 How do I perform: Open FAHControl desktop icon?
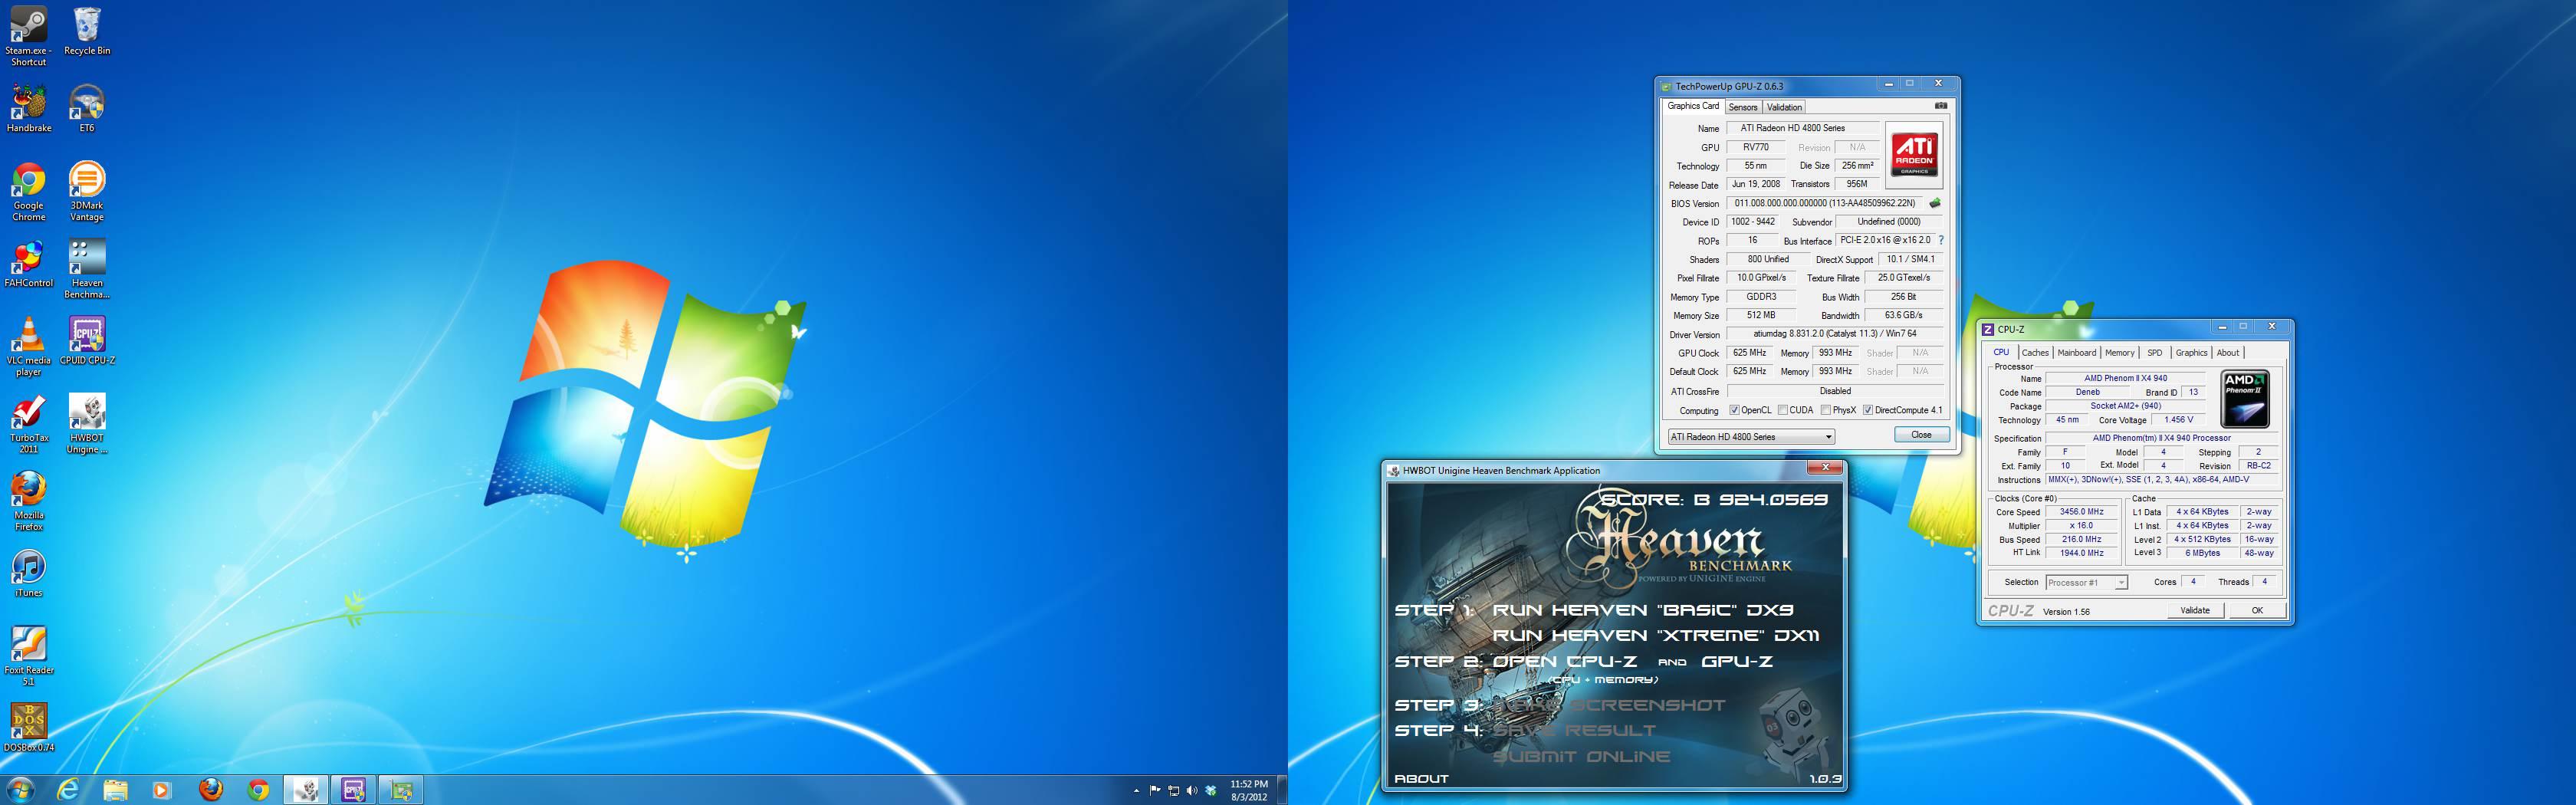click(29, 263)
